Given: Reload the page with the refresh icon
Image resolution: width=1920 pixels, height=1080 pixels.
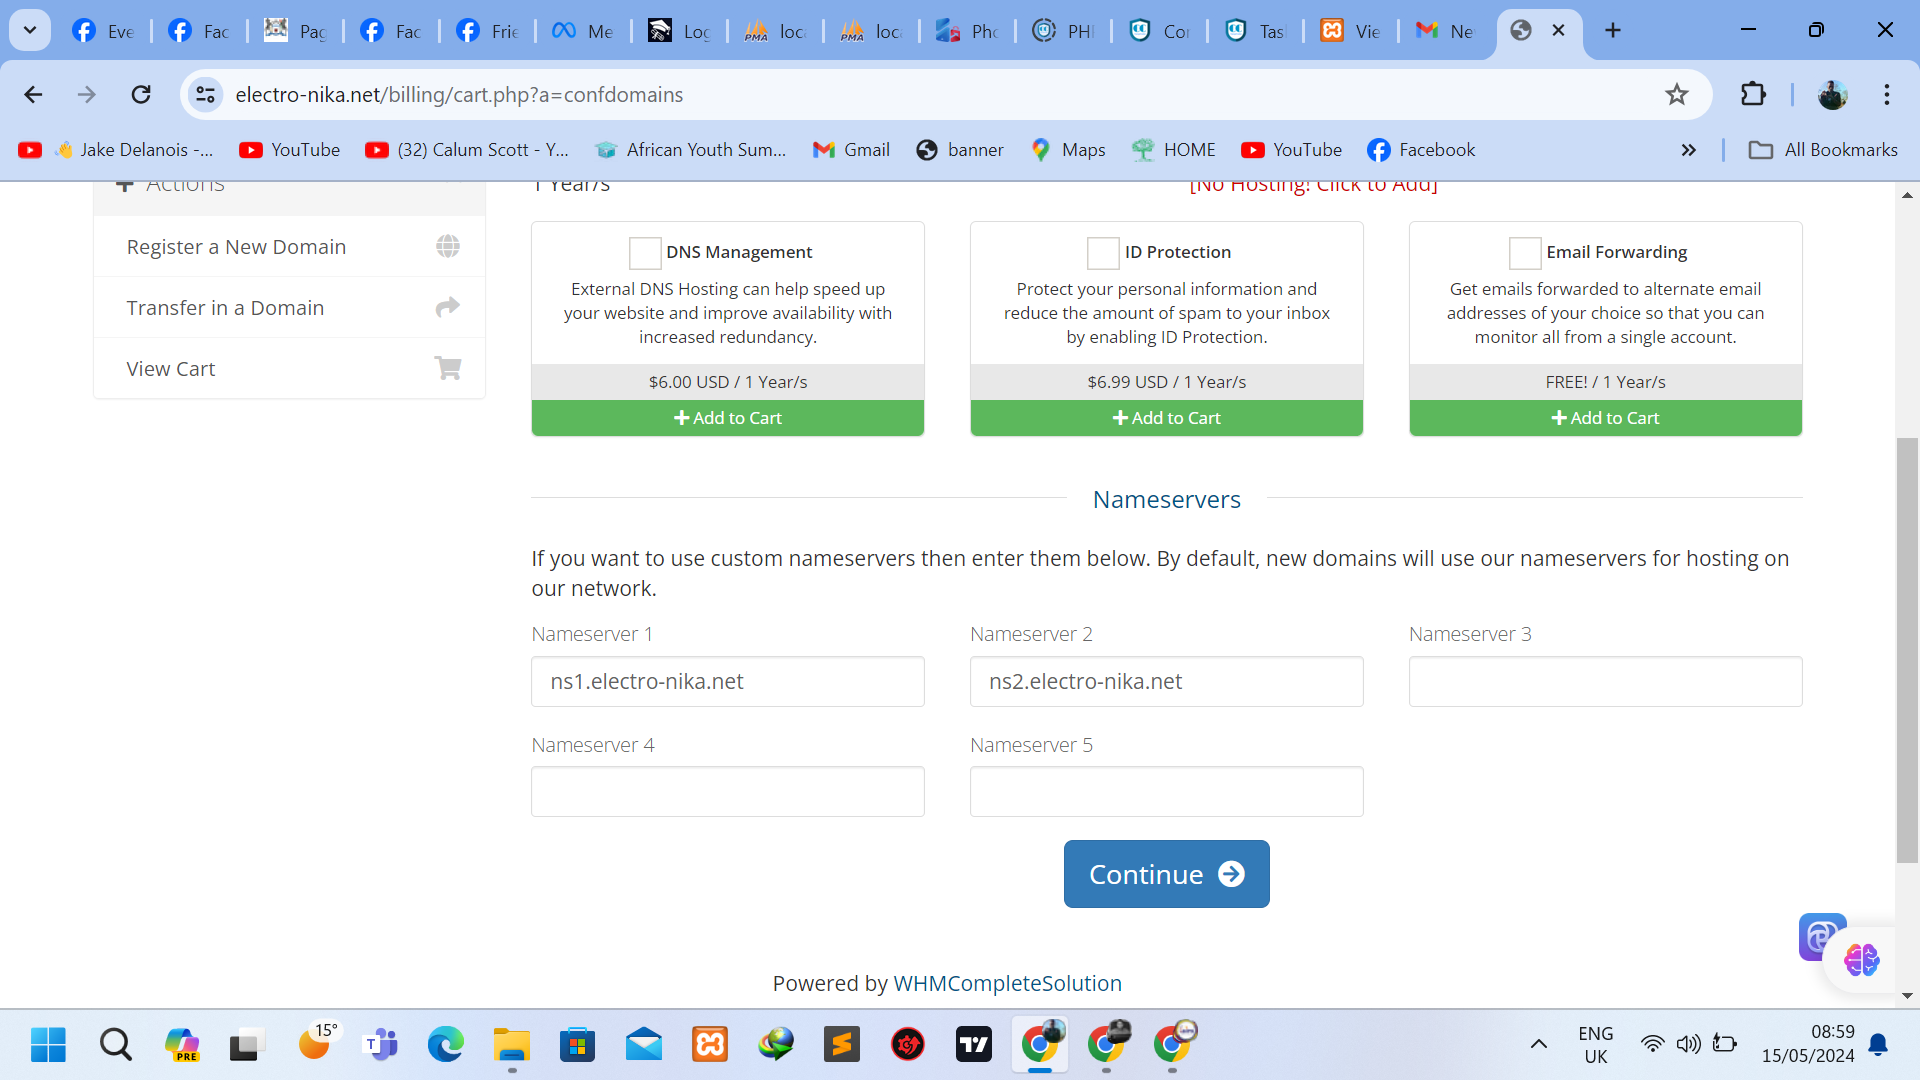Looking at the screenshot, I should tap(141, 95).
